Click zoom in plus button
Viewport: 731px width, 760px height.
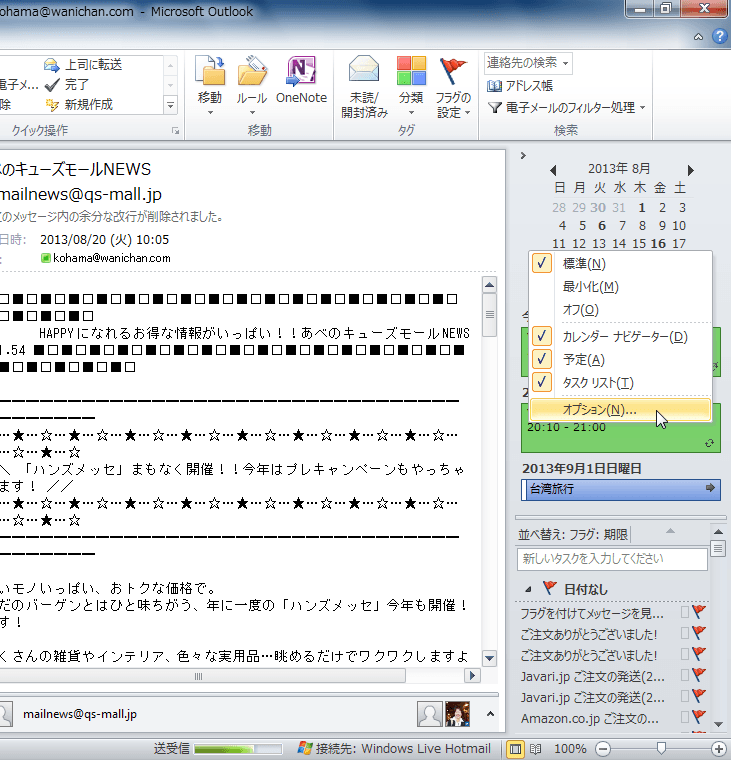pos(718,749)
